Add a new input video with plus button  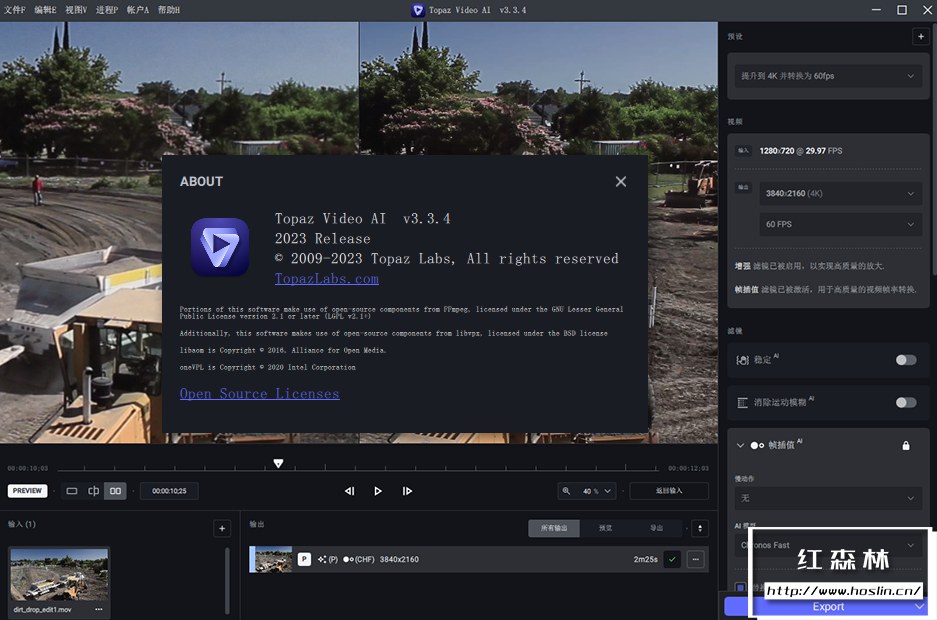(x=222, y=528)
